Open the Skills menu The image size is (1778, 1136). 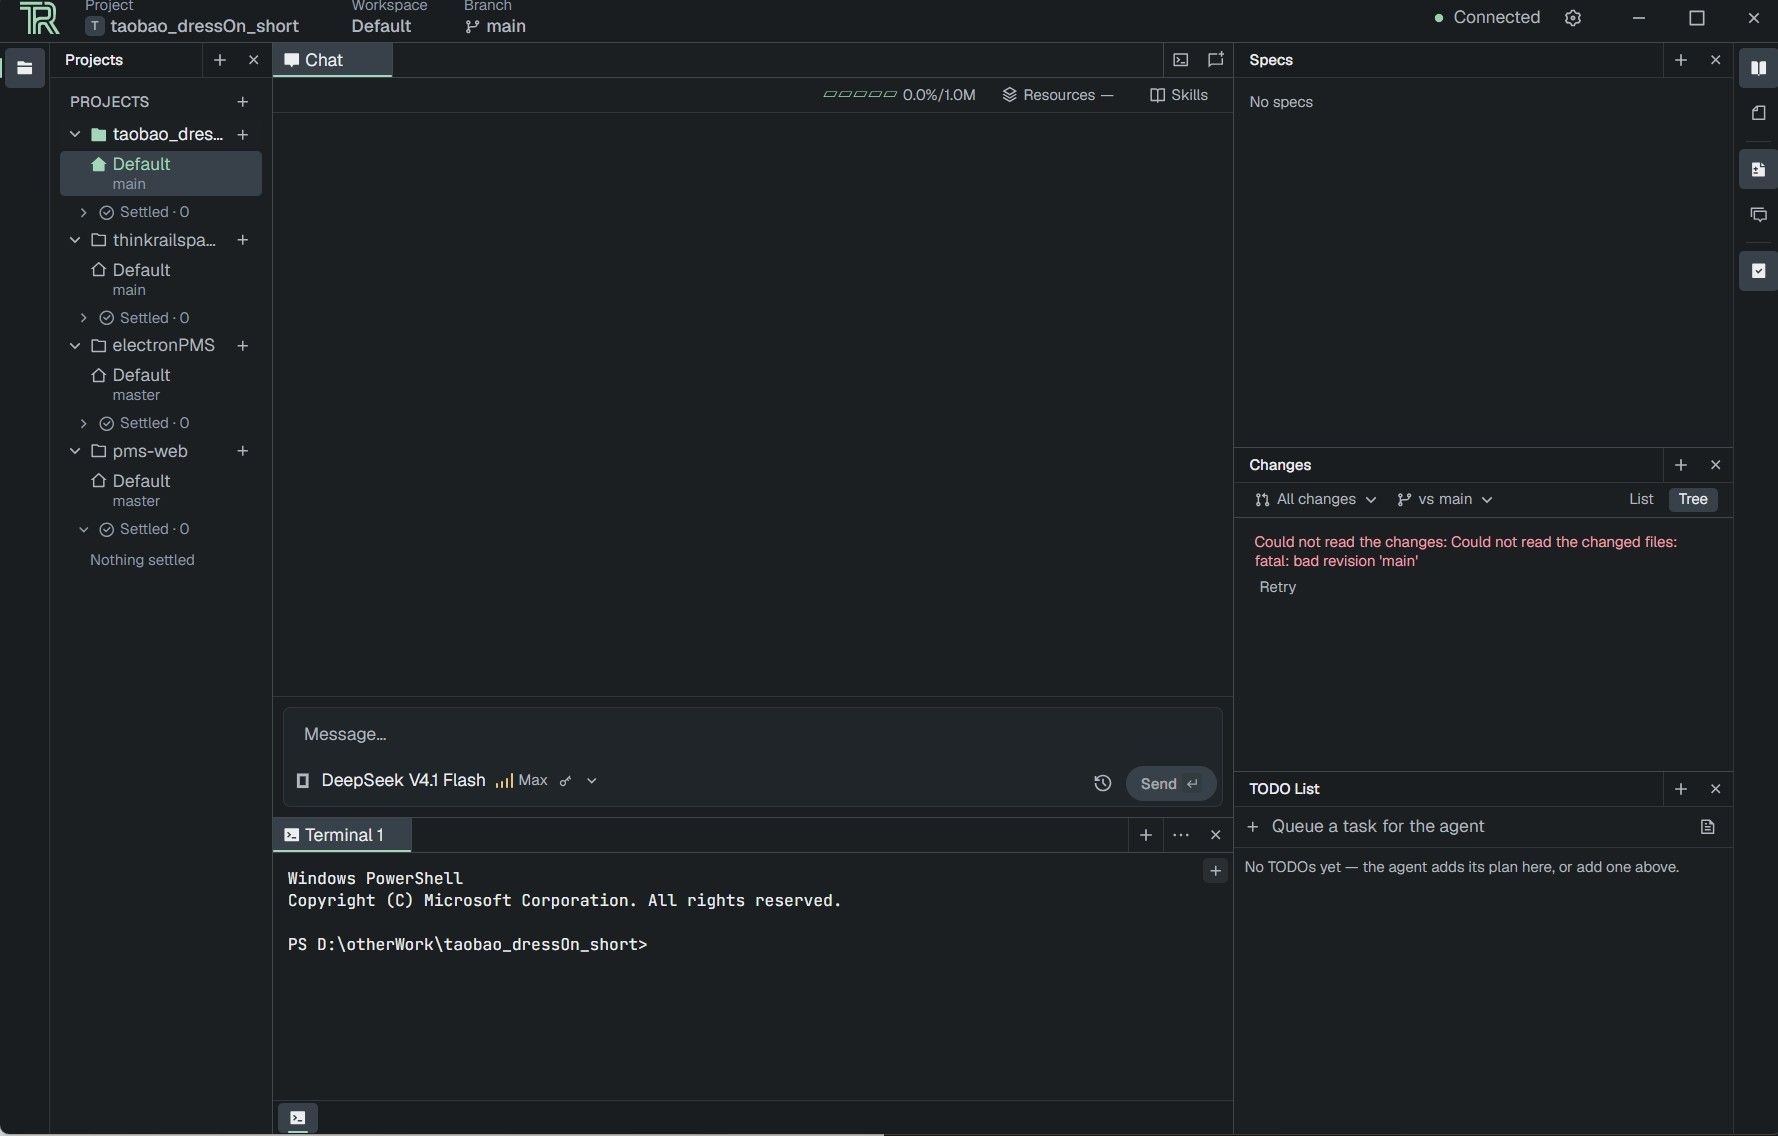pyautogui.click(x=1179, y=95)
